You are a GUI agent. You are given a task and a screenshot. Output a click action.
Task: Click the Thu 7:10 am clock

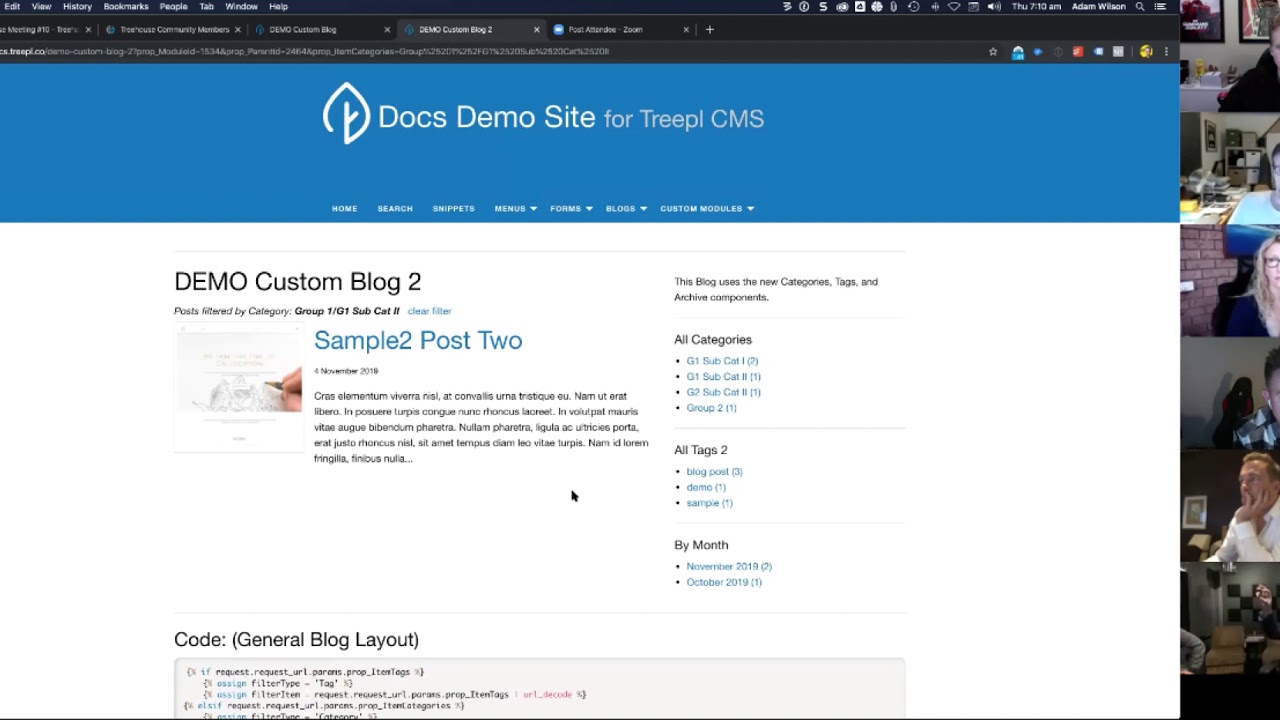[1036, 7]
